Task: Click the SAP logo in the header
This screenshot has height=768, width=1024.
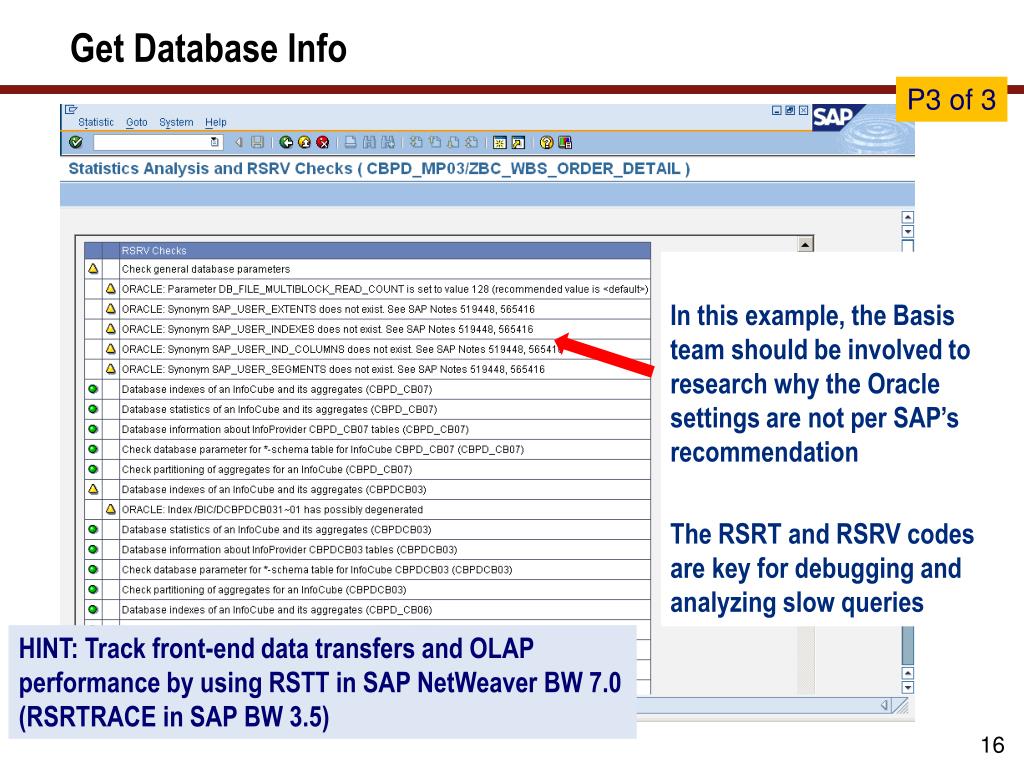Action: [836, 118]
